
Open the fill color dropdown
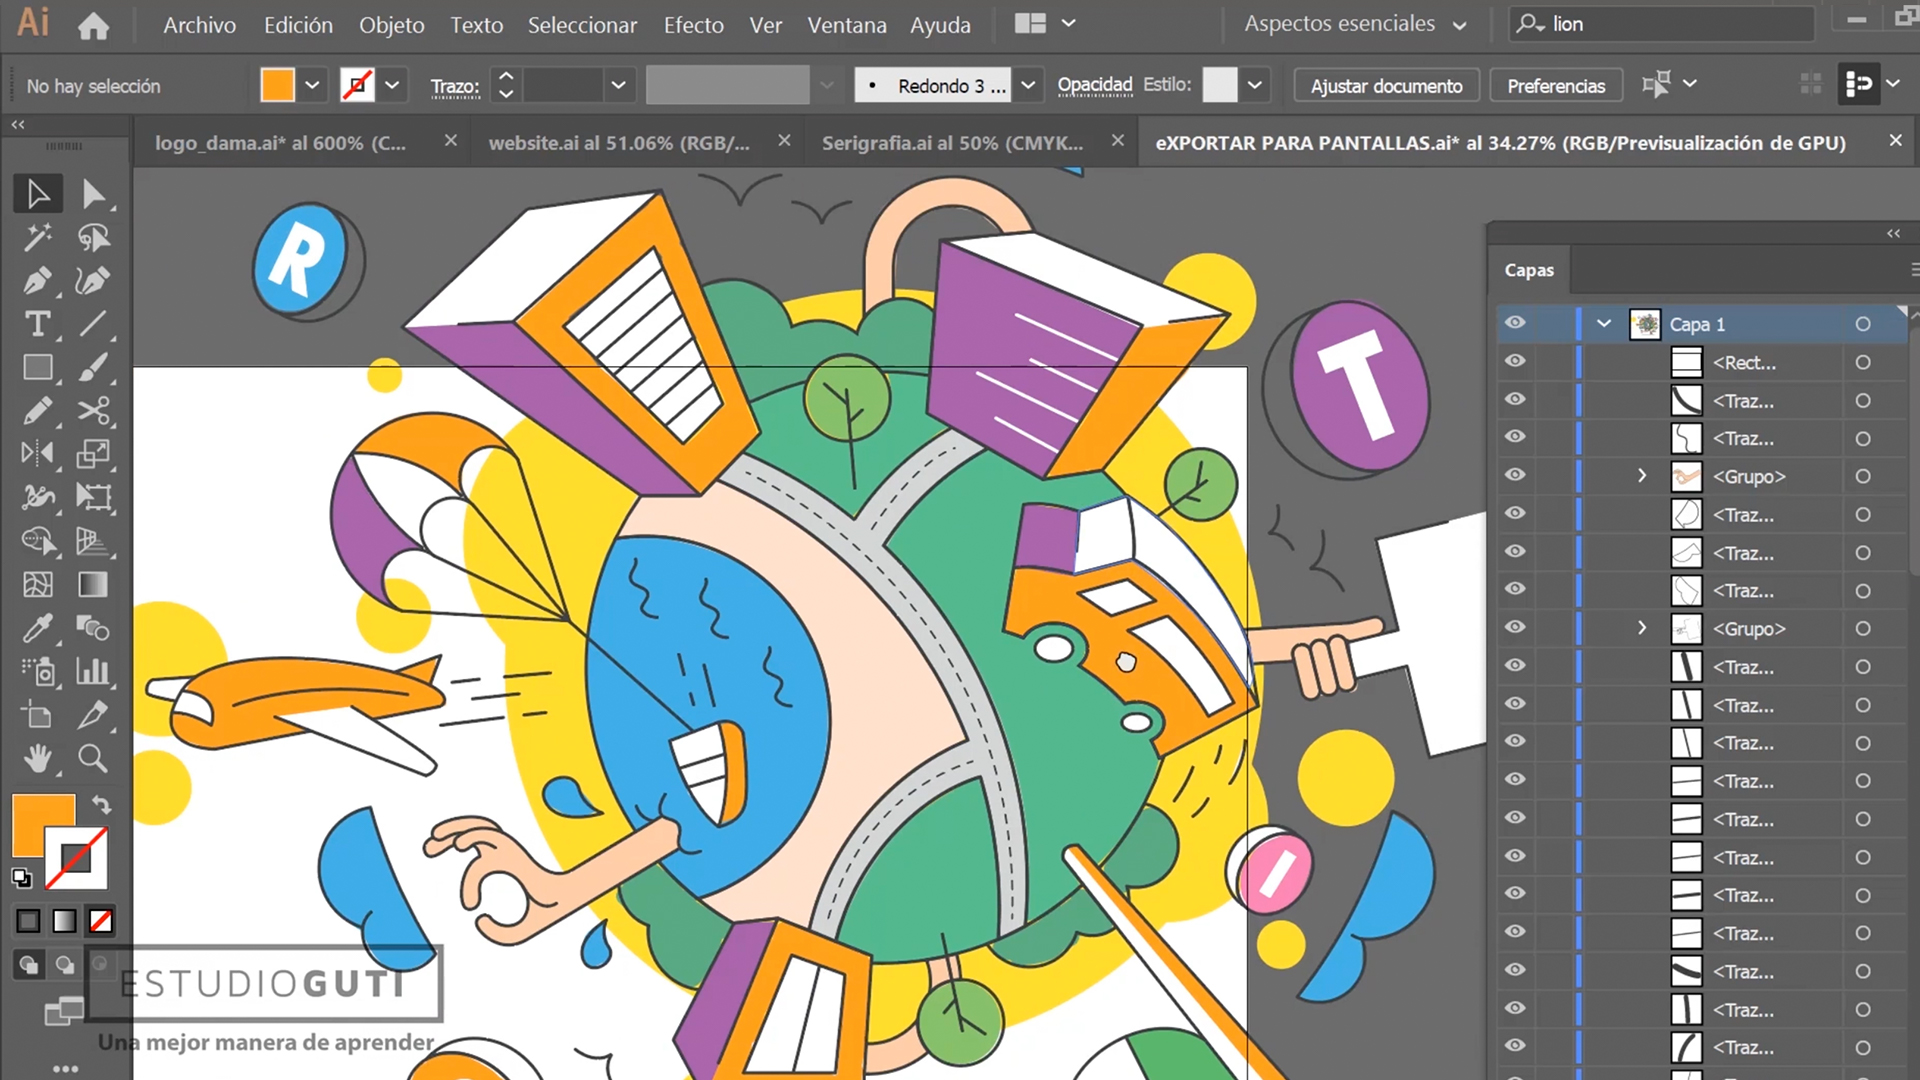pyautogui.click(x=312, y=86)
